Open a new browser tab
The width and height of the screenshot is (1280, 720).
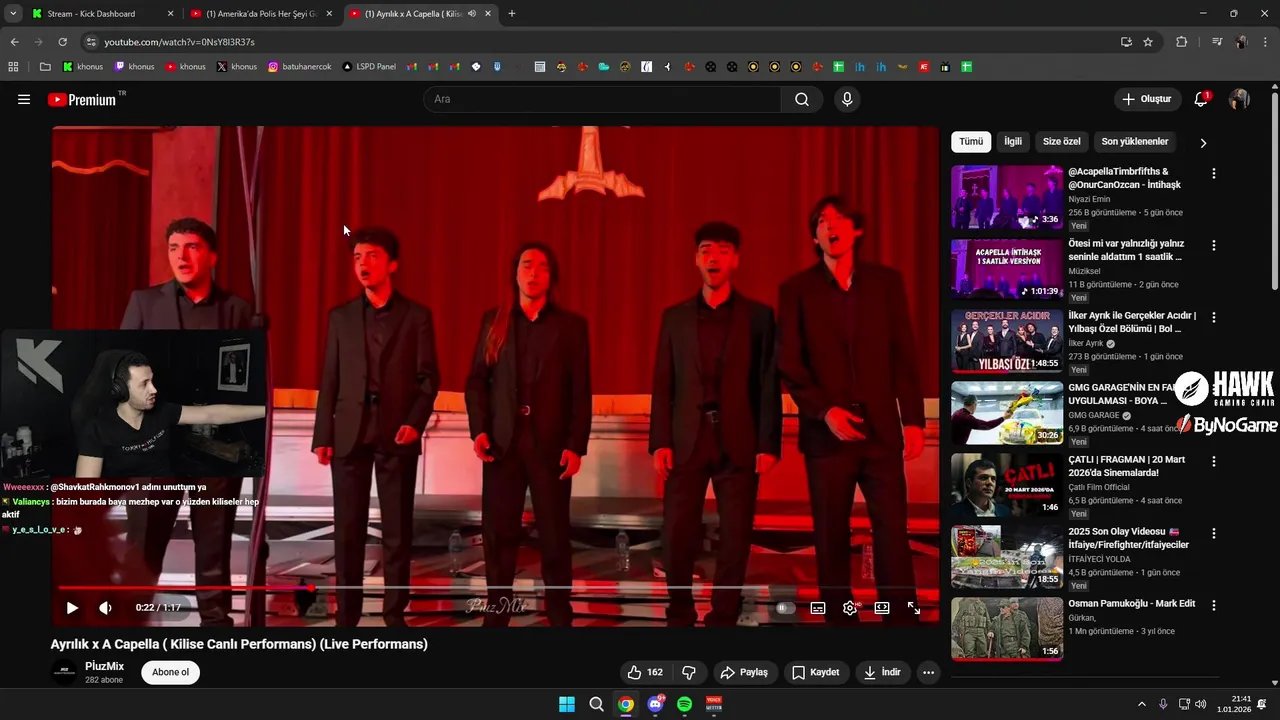511,14
